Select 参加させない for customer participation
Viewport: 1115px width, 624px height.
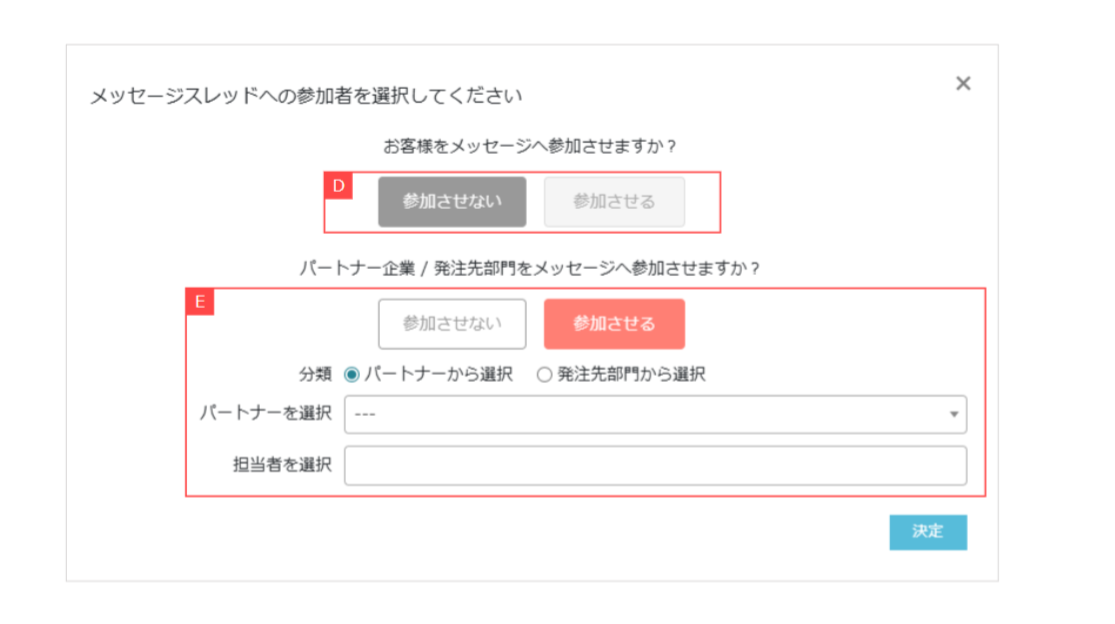452,201
